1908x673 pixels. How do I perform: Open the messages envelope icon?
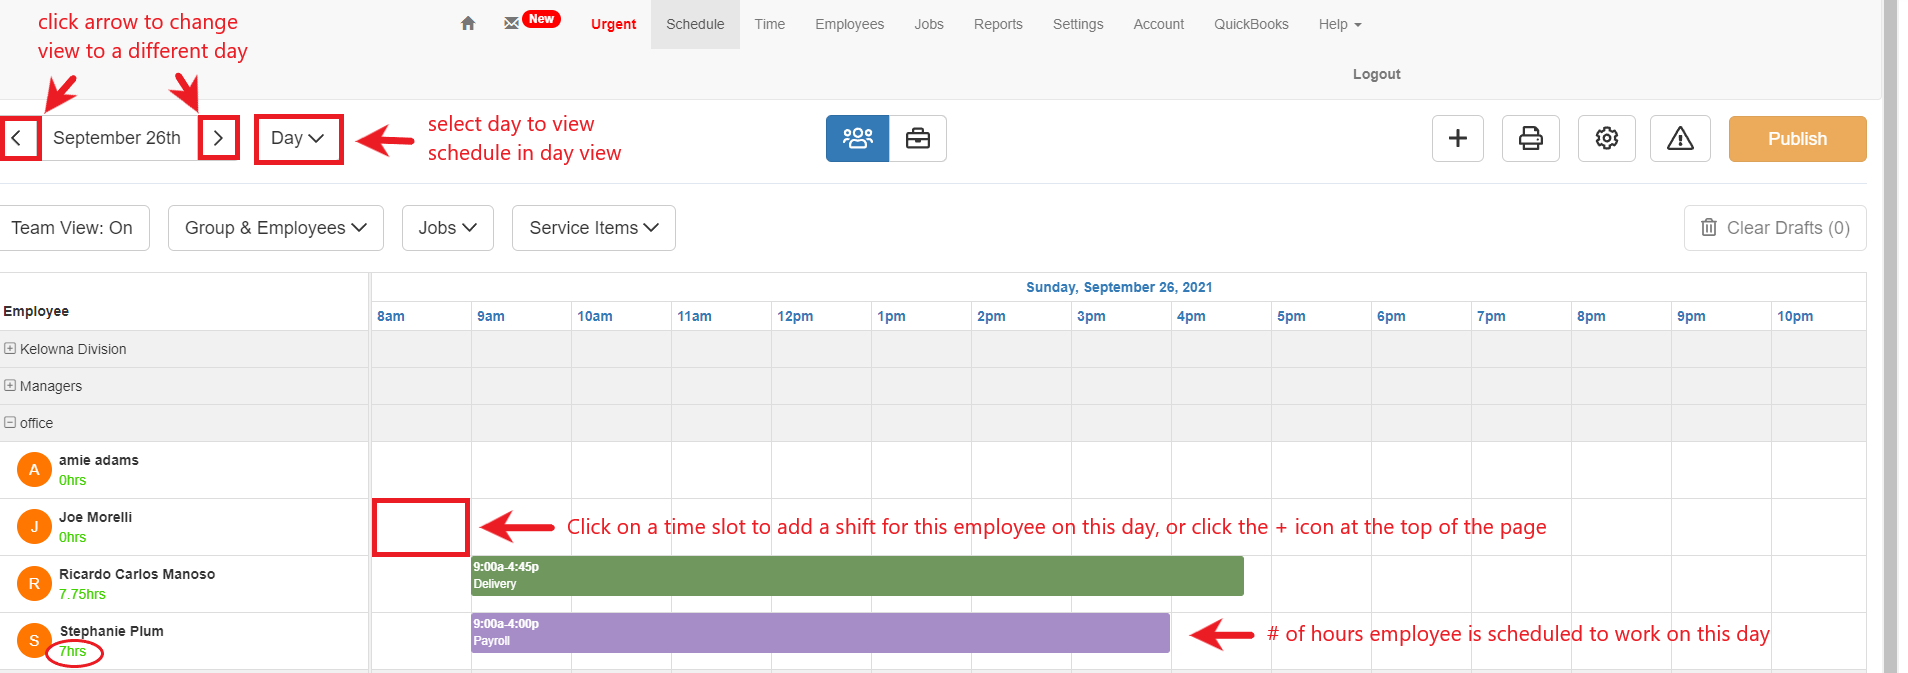(x=512, y=23)
